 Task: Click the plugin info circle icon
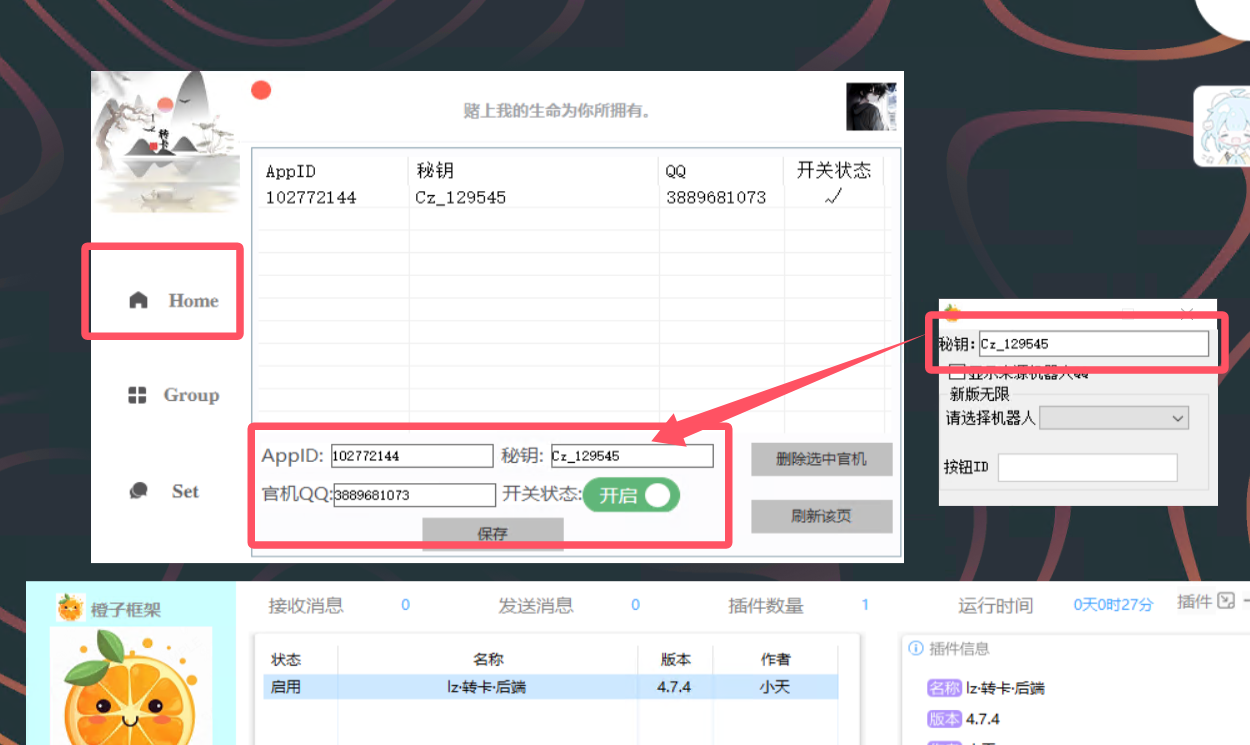(915, 648)
